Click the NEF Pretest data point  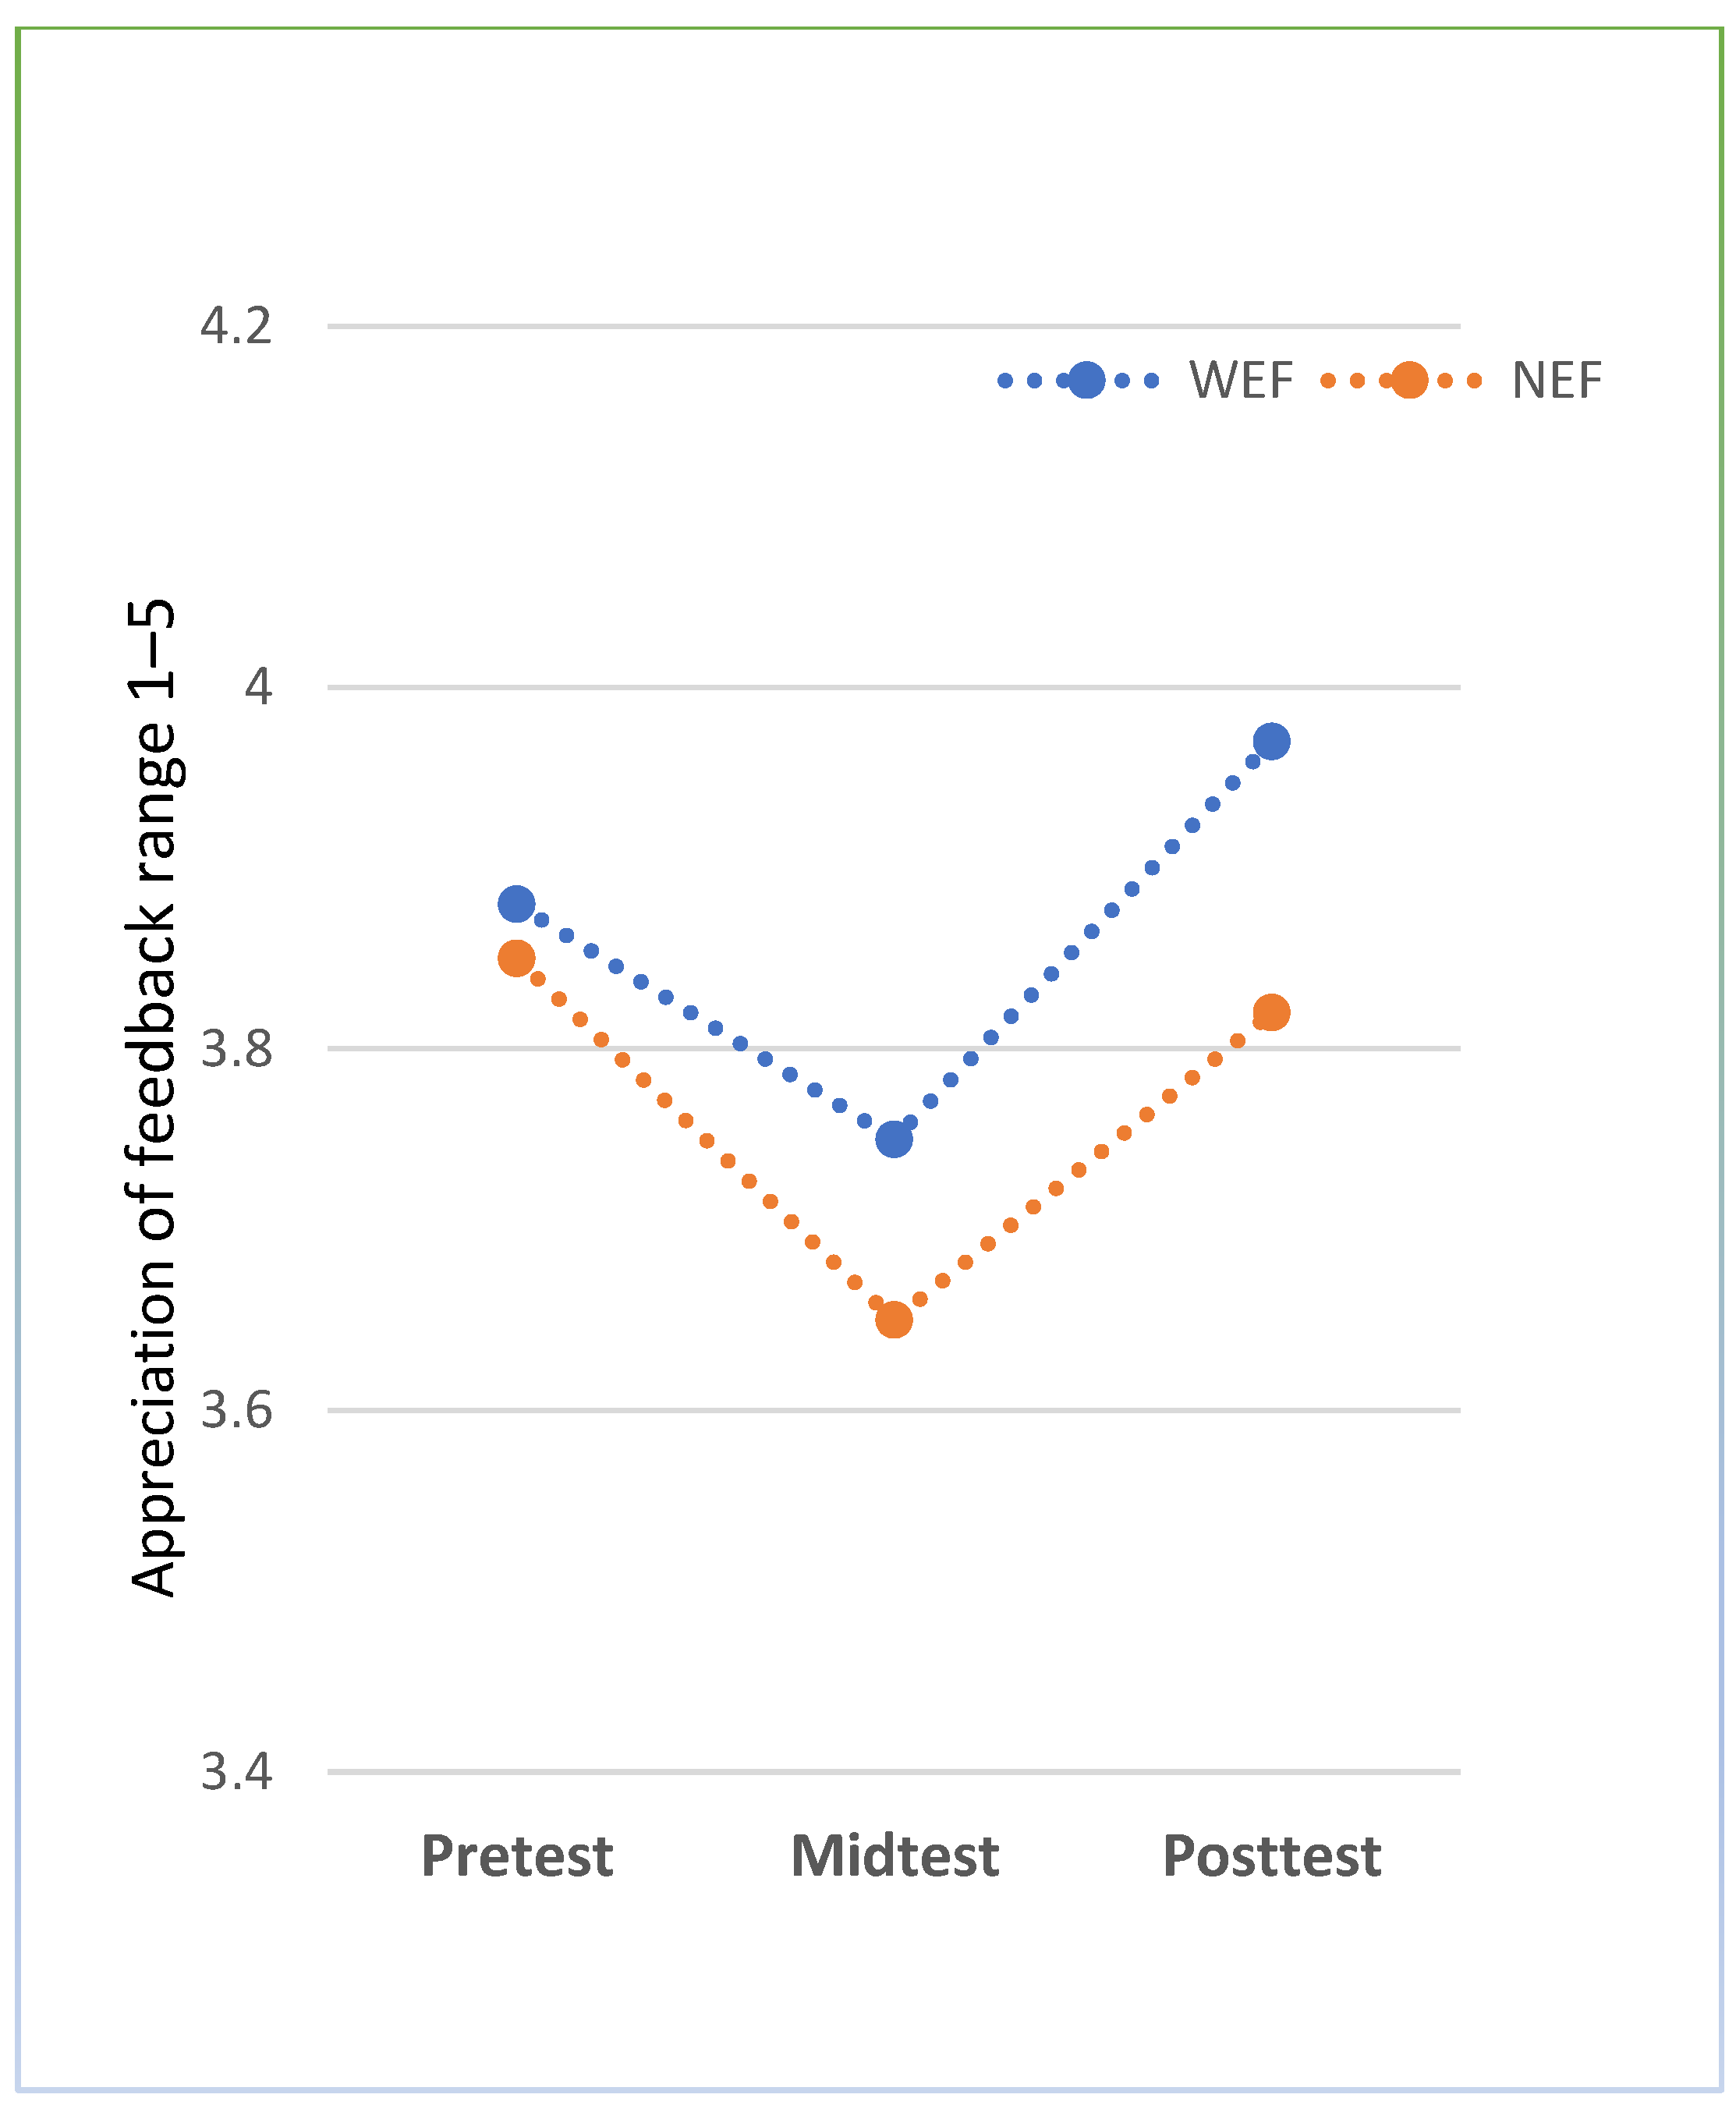pyautogui.click(x=516, y=959)
